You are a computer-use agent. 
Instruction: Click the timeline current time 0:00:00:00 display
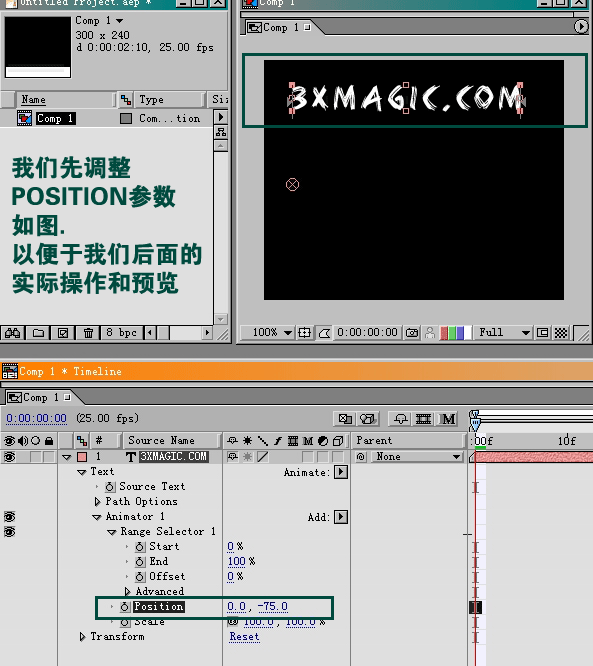point(37,418)
